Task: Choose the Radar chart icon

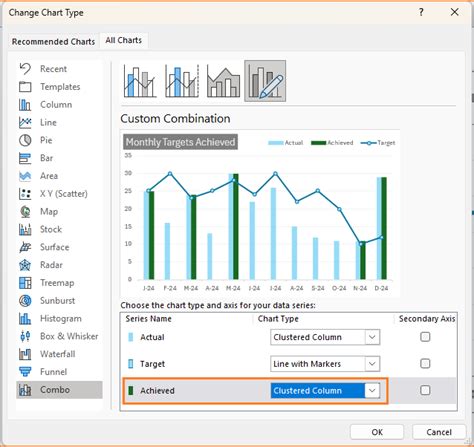Action: (x=25, y=265)
